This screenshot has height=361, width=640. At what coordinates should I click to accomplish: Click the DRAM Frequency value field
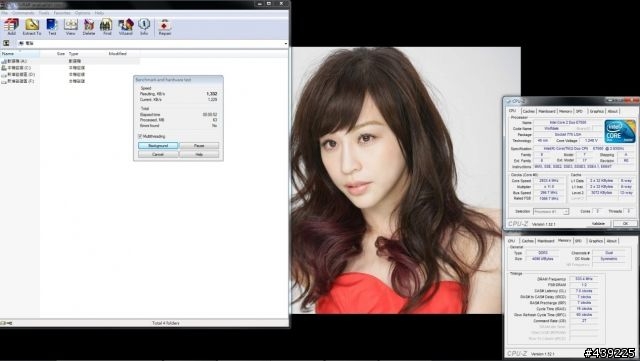[584, 279]
